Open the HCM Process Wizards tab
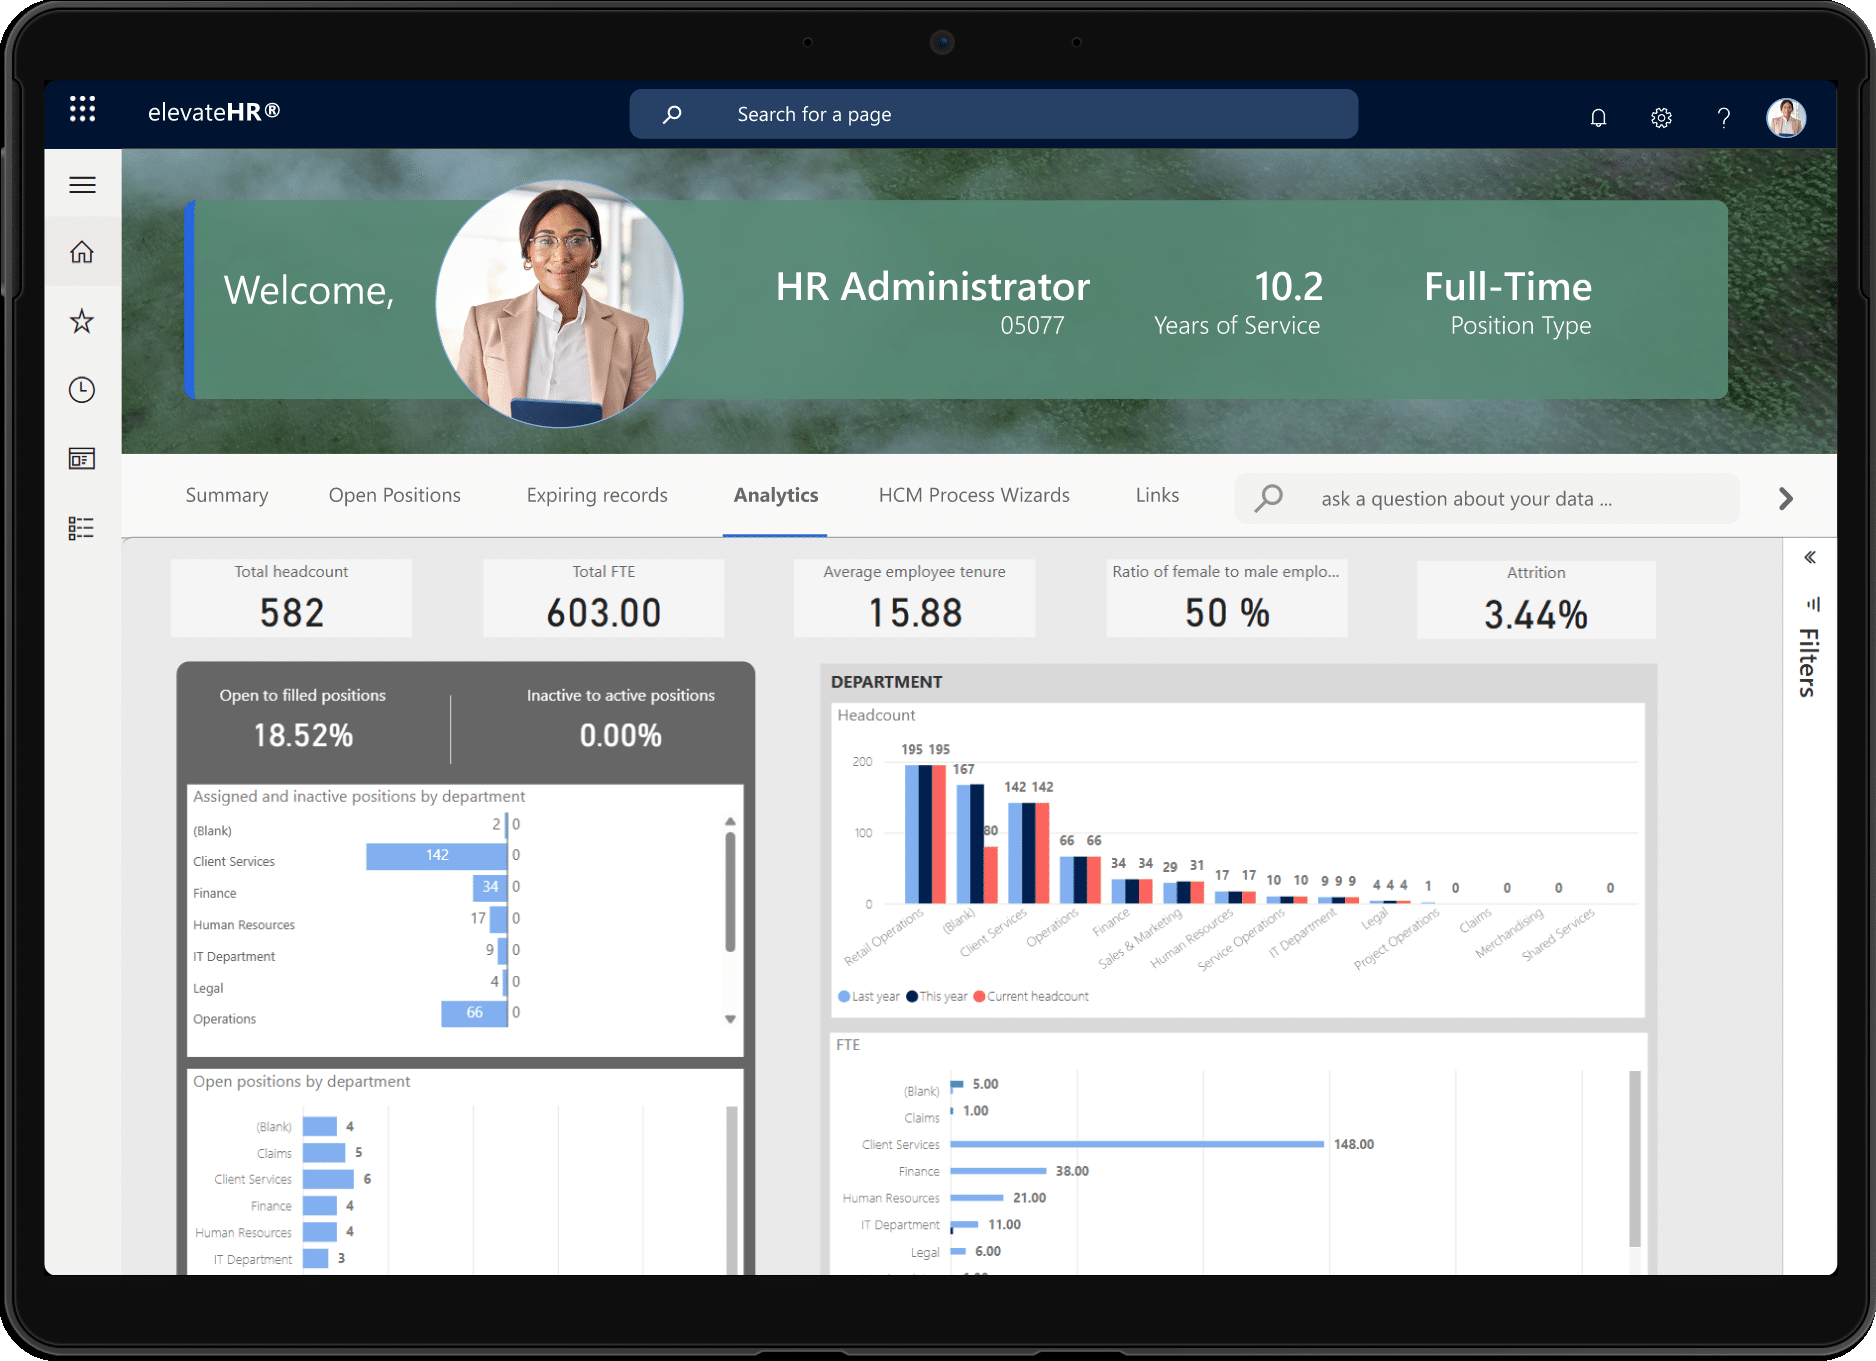The height and width of the screenshot is (1361, 1876). point(973,496)
